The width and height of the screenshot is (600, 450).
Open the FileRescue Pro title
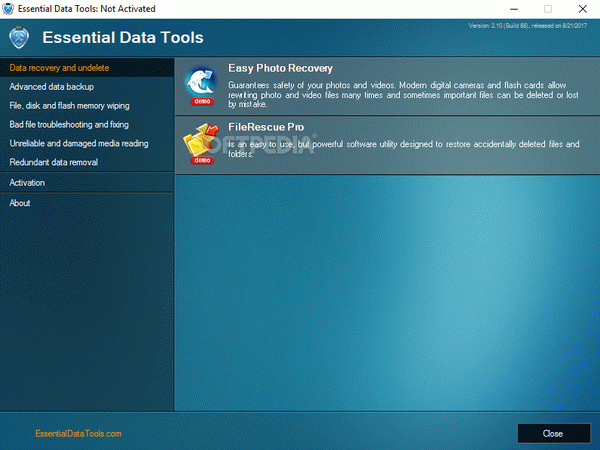tap(266, 127)
